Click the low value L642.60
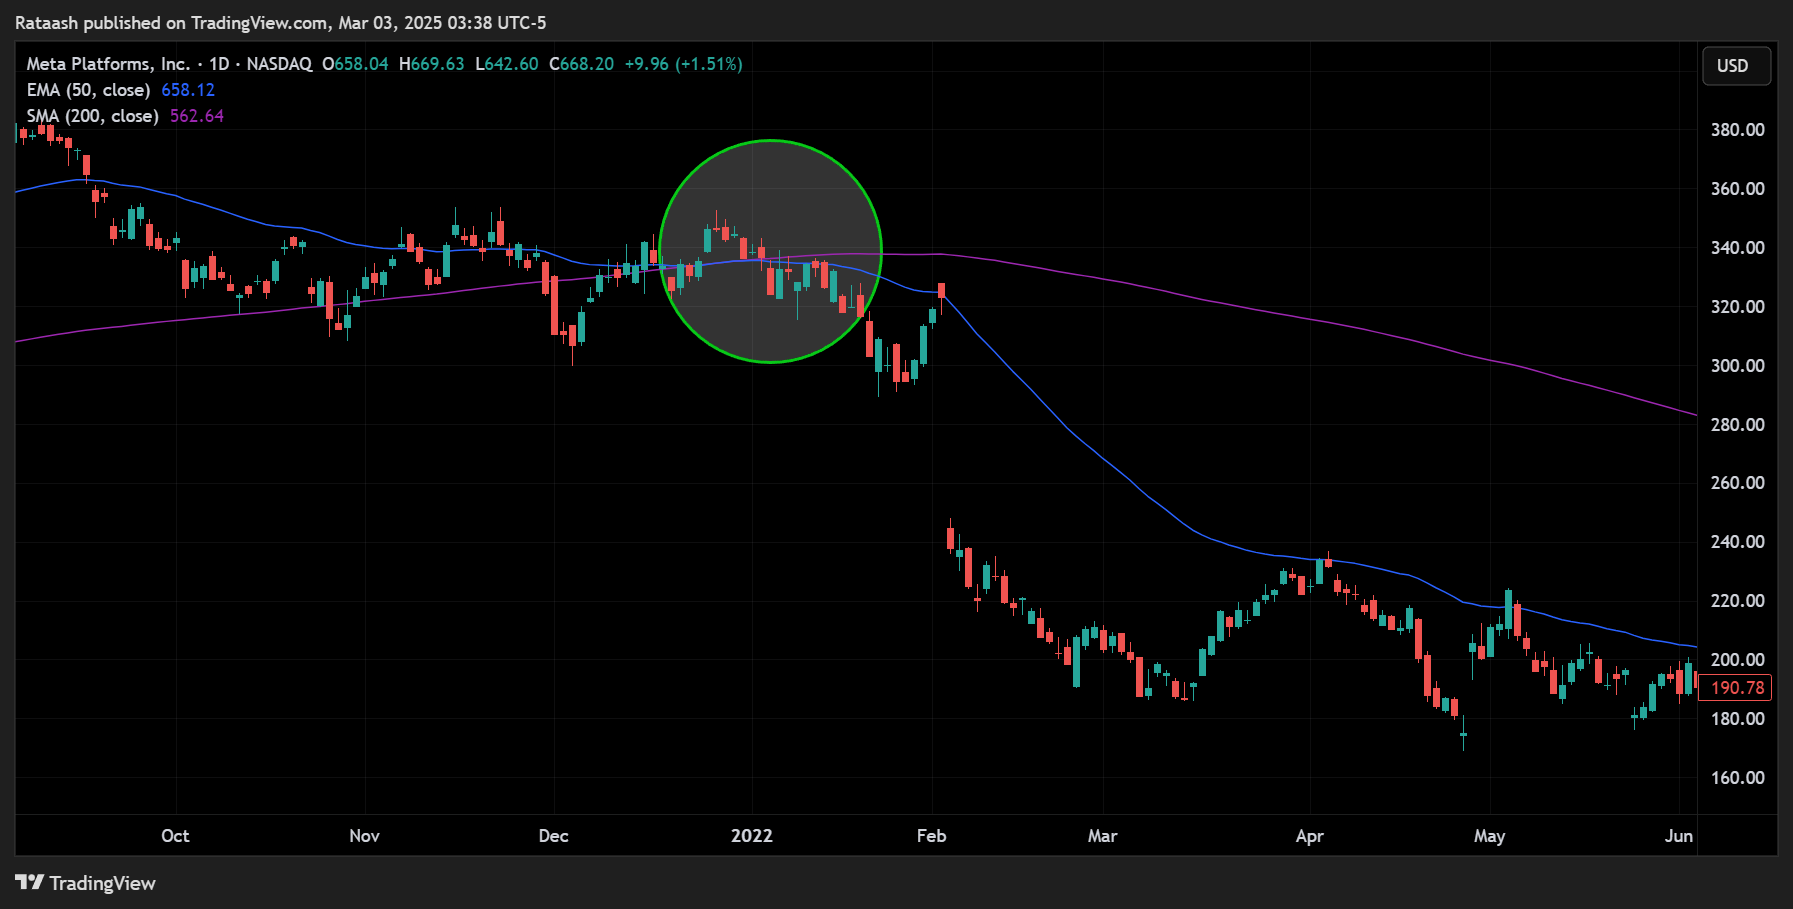 click(507, 64)
